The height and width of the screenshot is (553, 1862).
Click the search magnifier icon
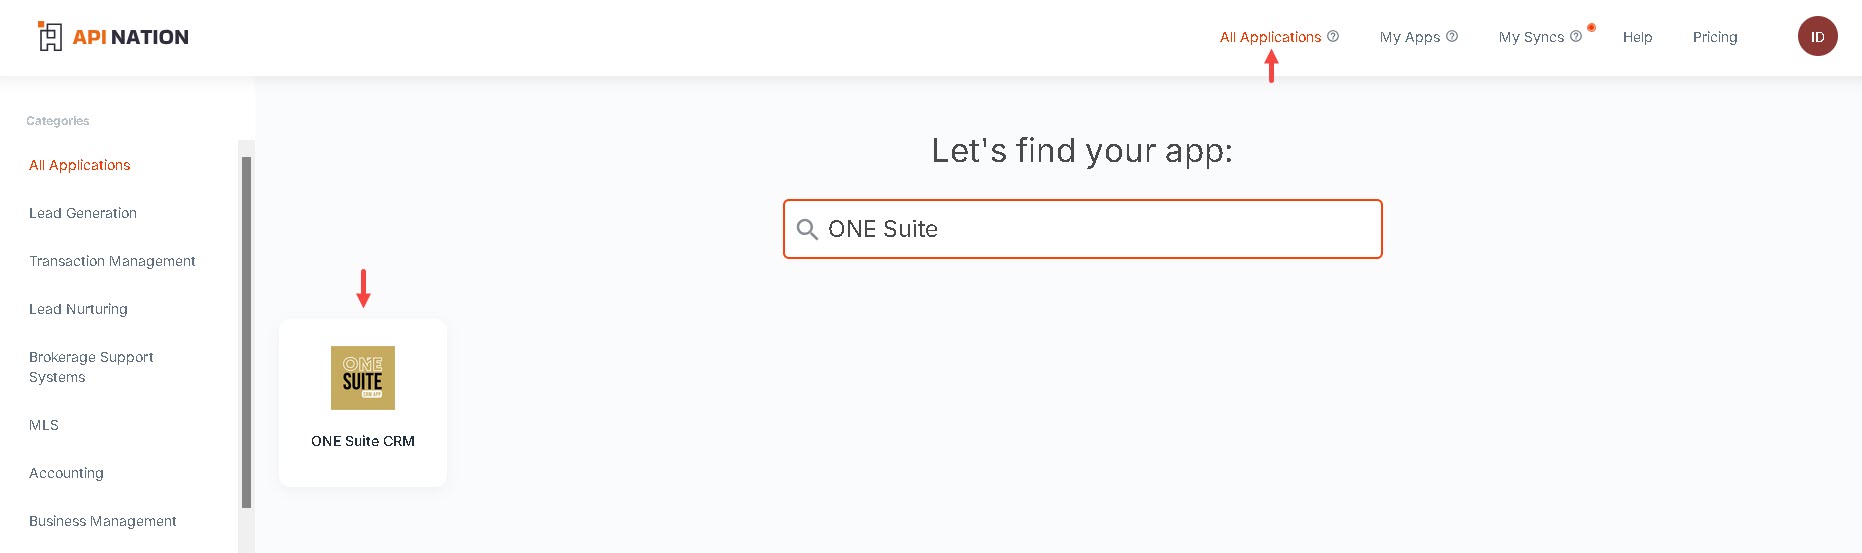(807, 229)
